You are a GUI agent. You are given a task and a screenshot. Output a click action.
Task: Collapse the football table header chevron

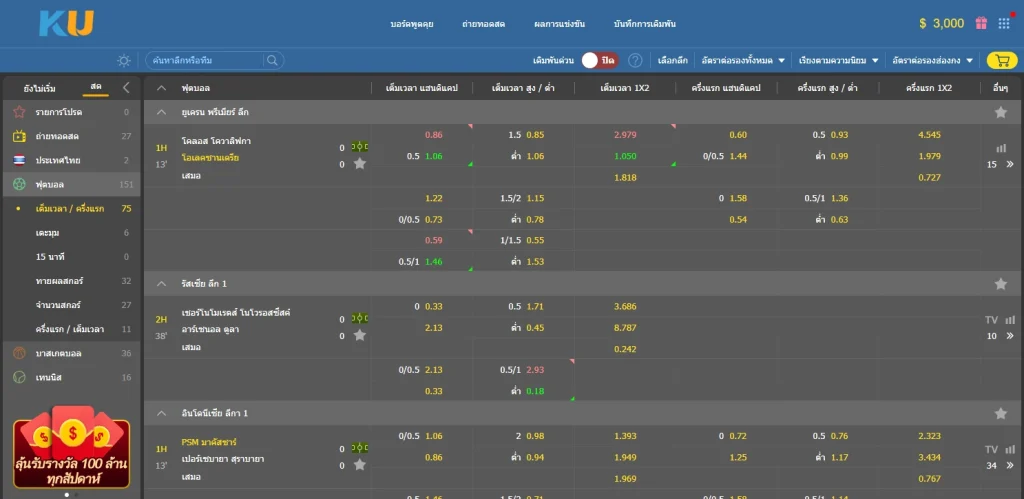point(161,88)
